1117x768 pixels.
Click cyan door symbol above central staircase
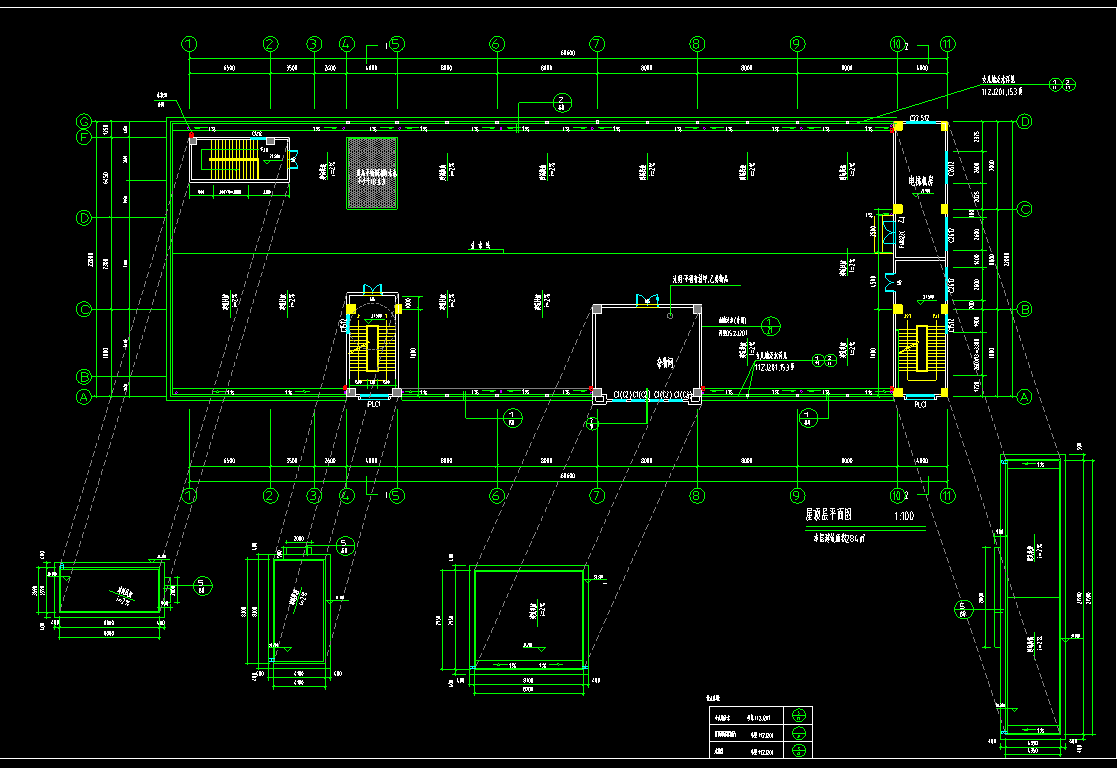coord(376,290)
